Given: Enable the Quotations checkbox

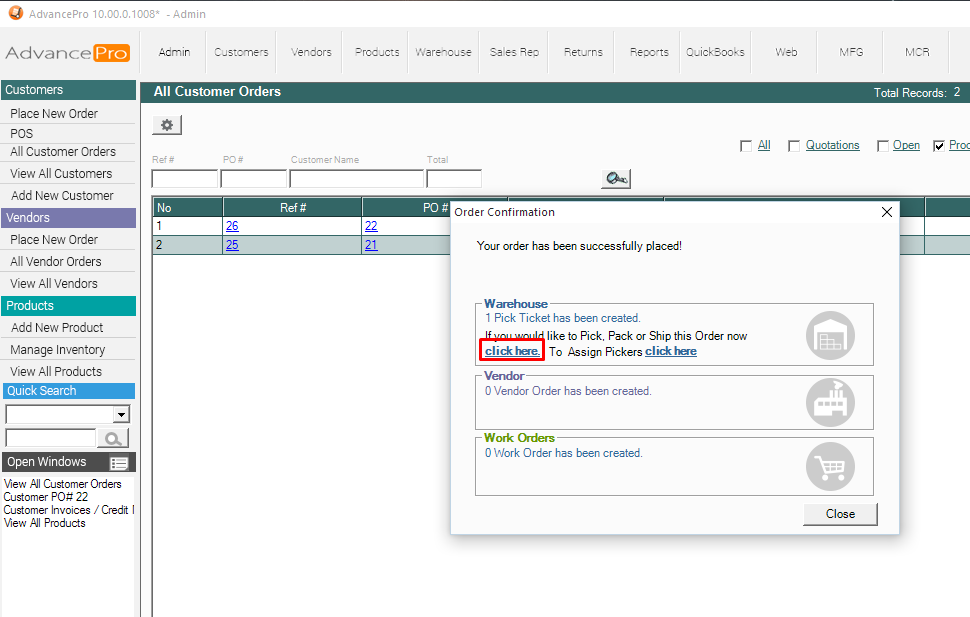Looking at the screenshot, I should point(794,146).
